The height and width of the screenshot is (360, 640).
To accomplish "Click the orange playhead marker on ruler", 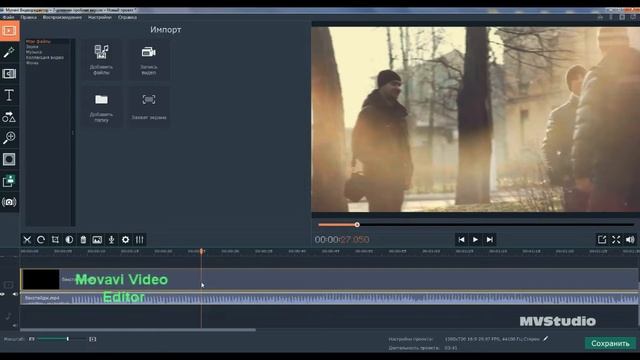I will pos(201,251).
